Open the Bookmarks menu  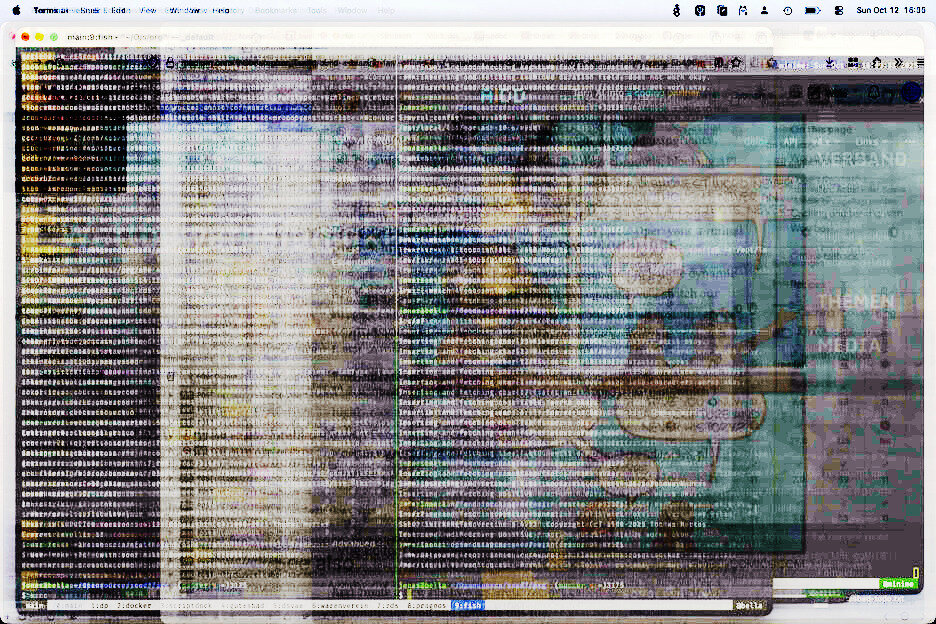[x=276, y=10]
